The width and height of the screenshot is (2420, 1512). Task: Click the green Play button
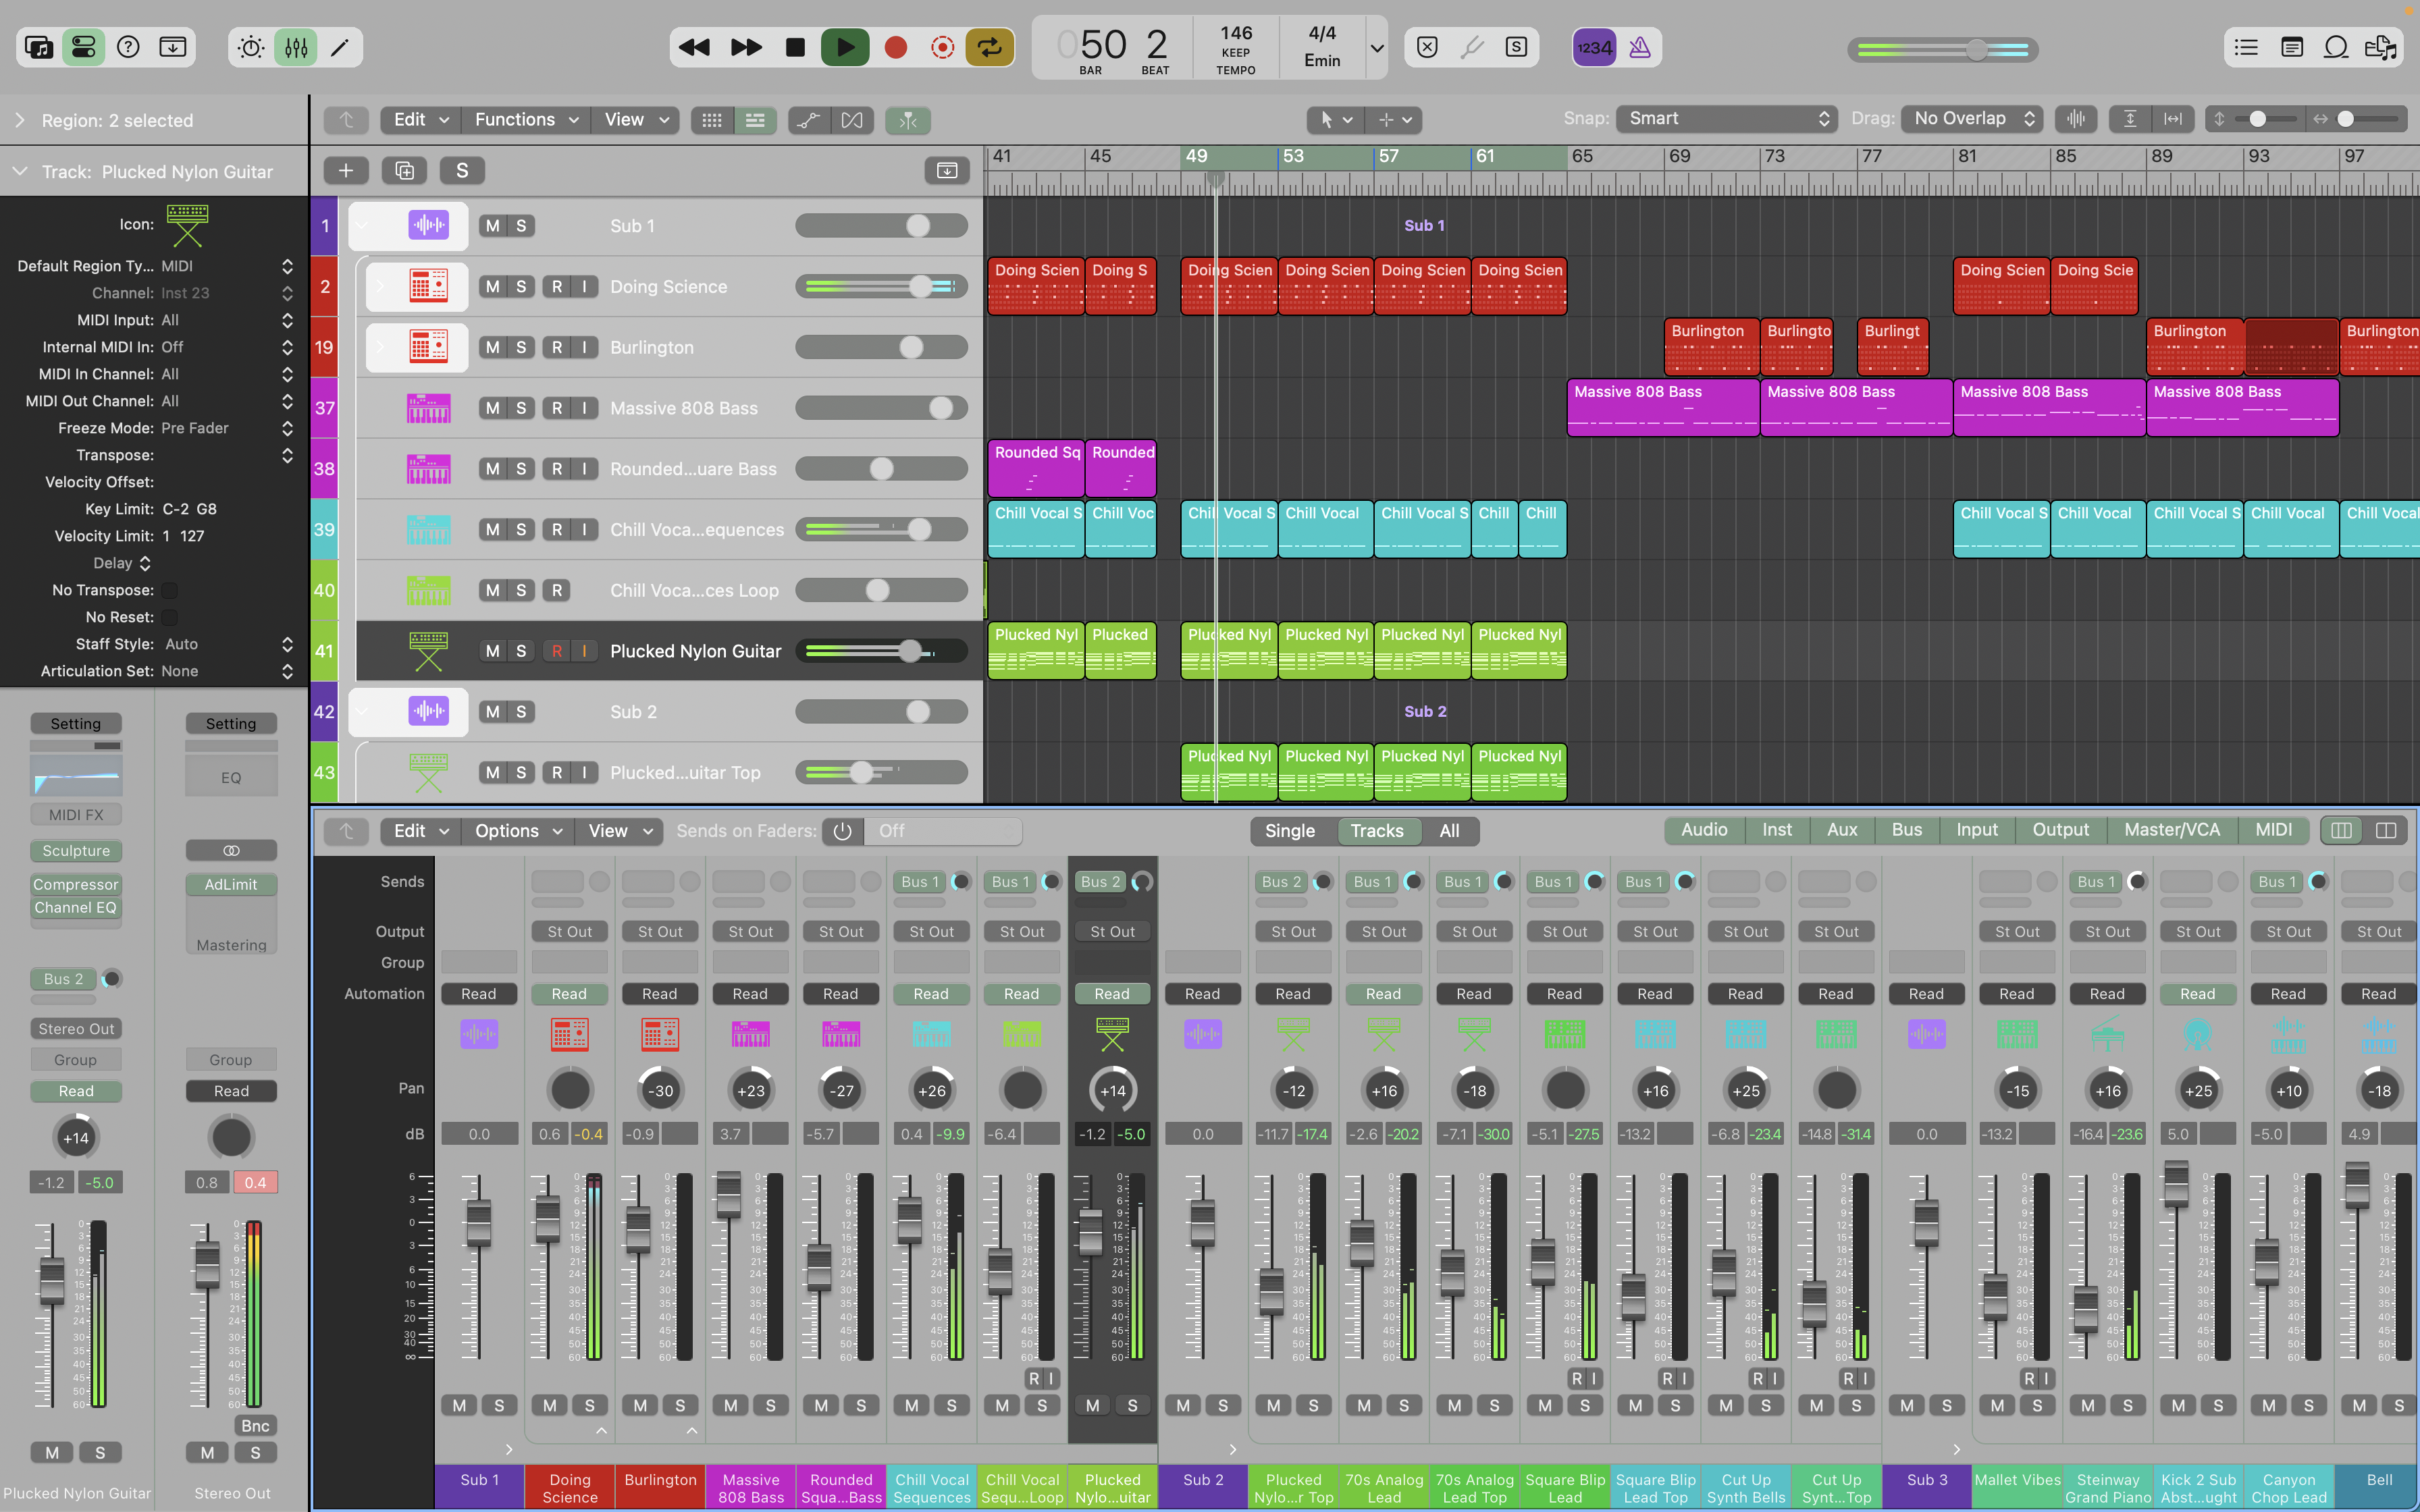click(845, 47)
